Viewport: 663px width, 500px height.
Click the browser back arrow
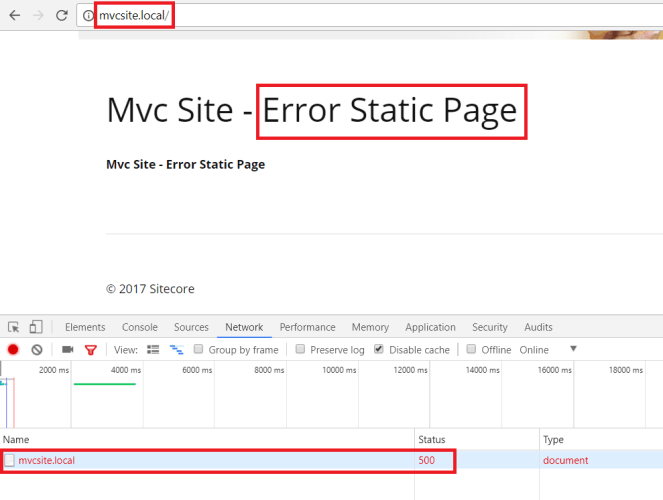pyautogui.click(x=14, y=16)
